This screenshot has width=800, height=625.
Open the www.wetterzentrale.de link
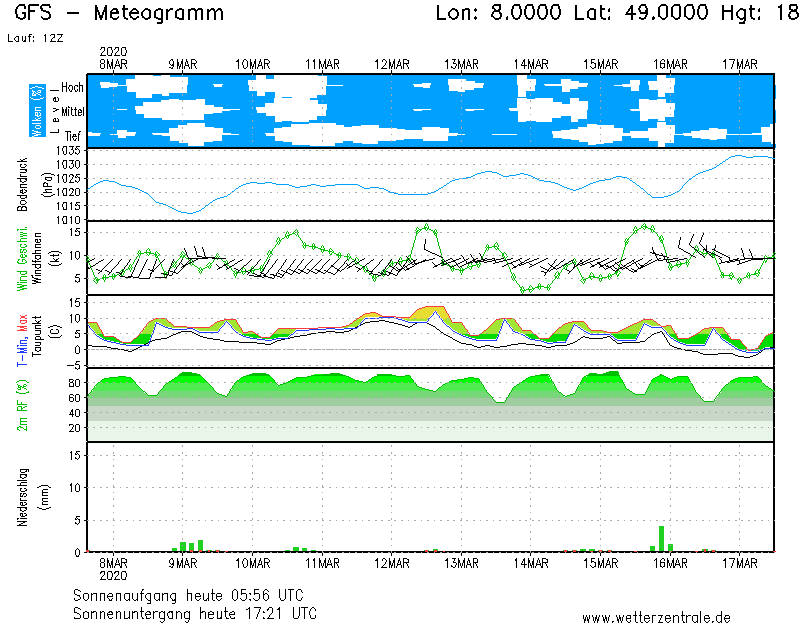tap(656, 618)
